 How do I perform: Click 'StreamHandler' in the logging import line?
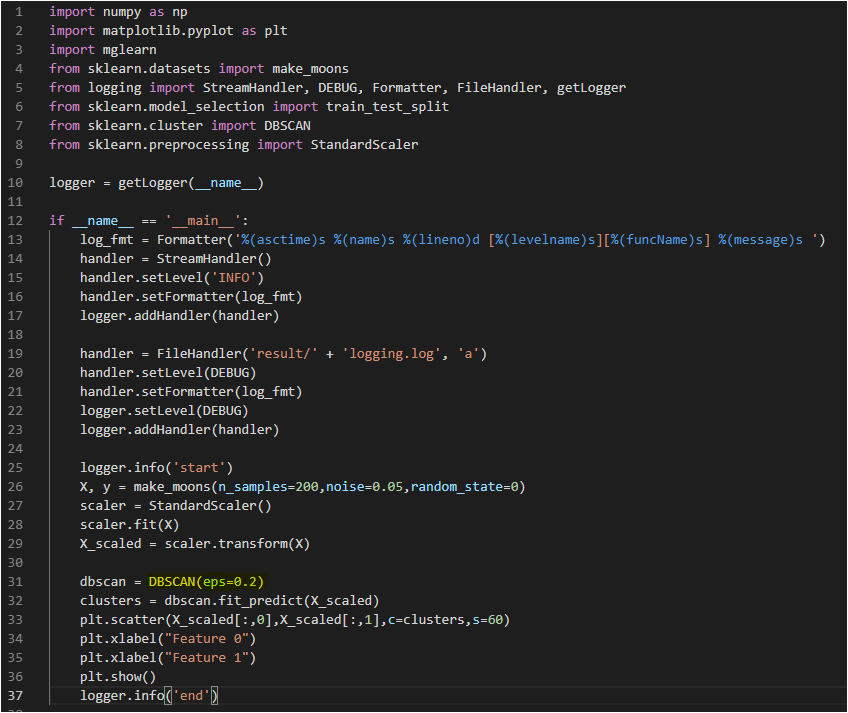tap(253, 88)
